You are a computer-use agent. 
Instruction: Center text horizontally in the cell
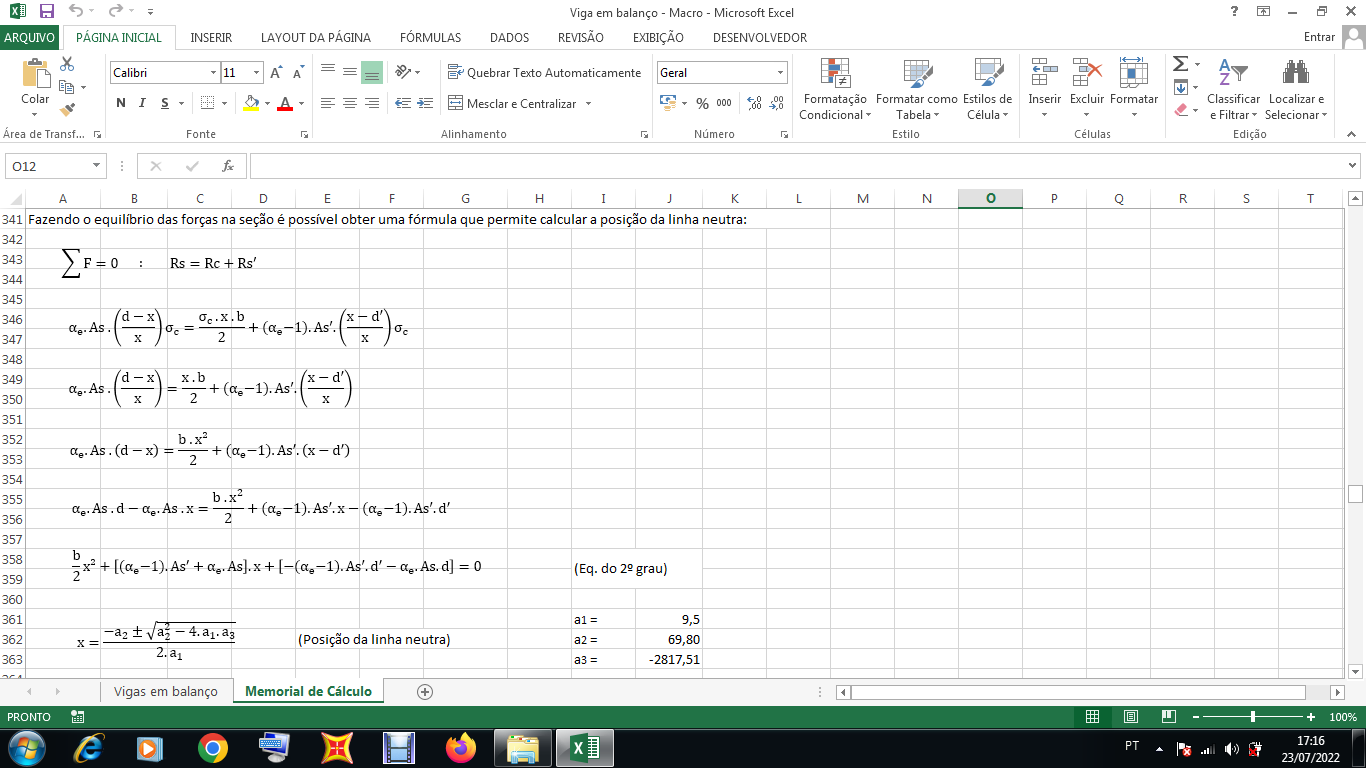point(349,103)
